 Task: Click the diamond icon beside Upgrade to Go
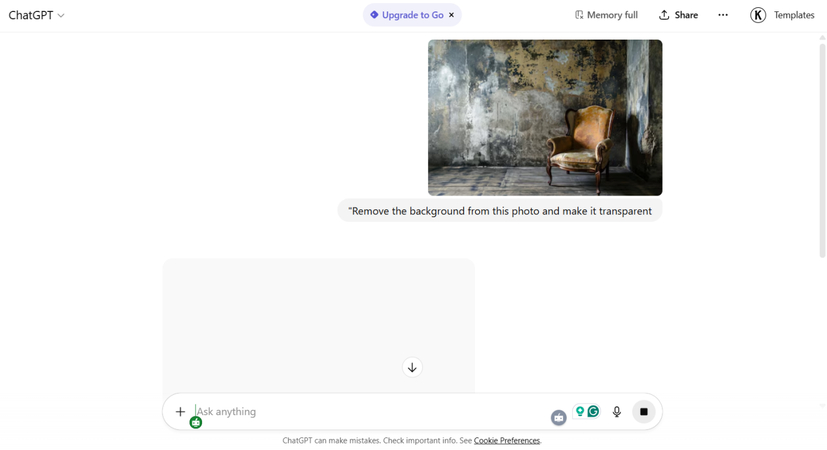coord(374,15)
